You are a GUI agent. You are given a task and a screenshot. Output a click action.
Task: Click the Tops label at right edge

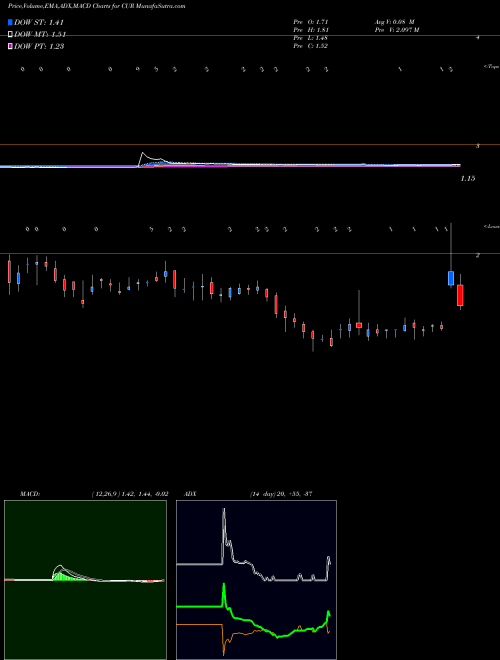pyautogui.click(x=492, y=67)
